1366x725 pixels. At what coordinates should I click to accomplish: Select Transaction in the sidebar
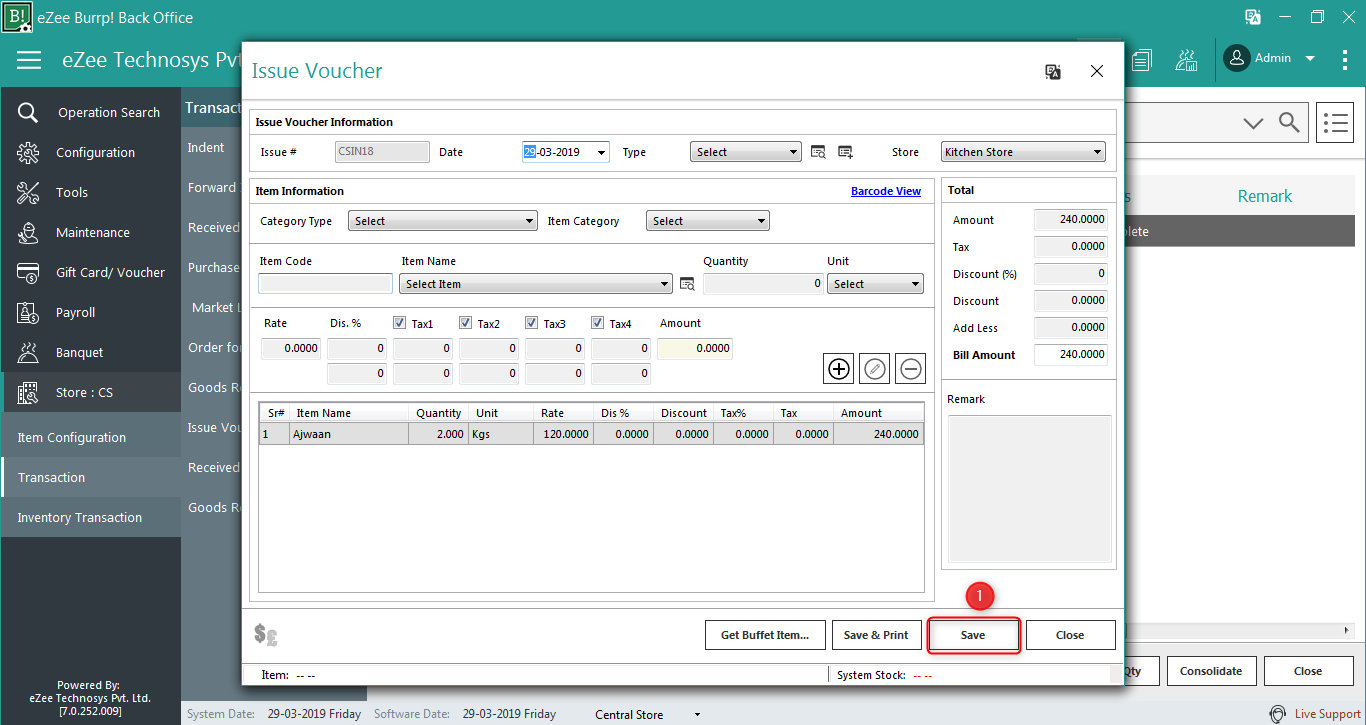(91, 477)
